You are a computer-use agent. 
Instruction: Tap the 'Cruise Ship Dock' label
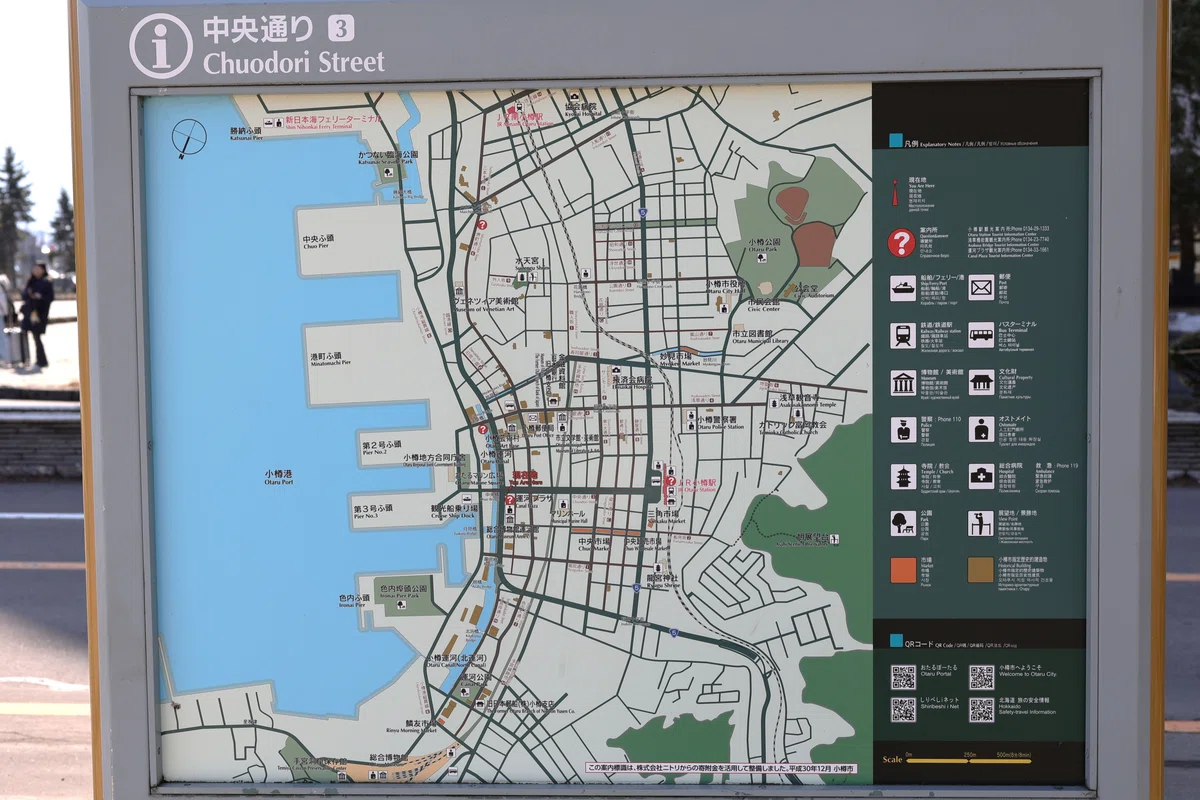tap(452, 518)
